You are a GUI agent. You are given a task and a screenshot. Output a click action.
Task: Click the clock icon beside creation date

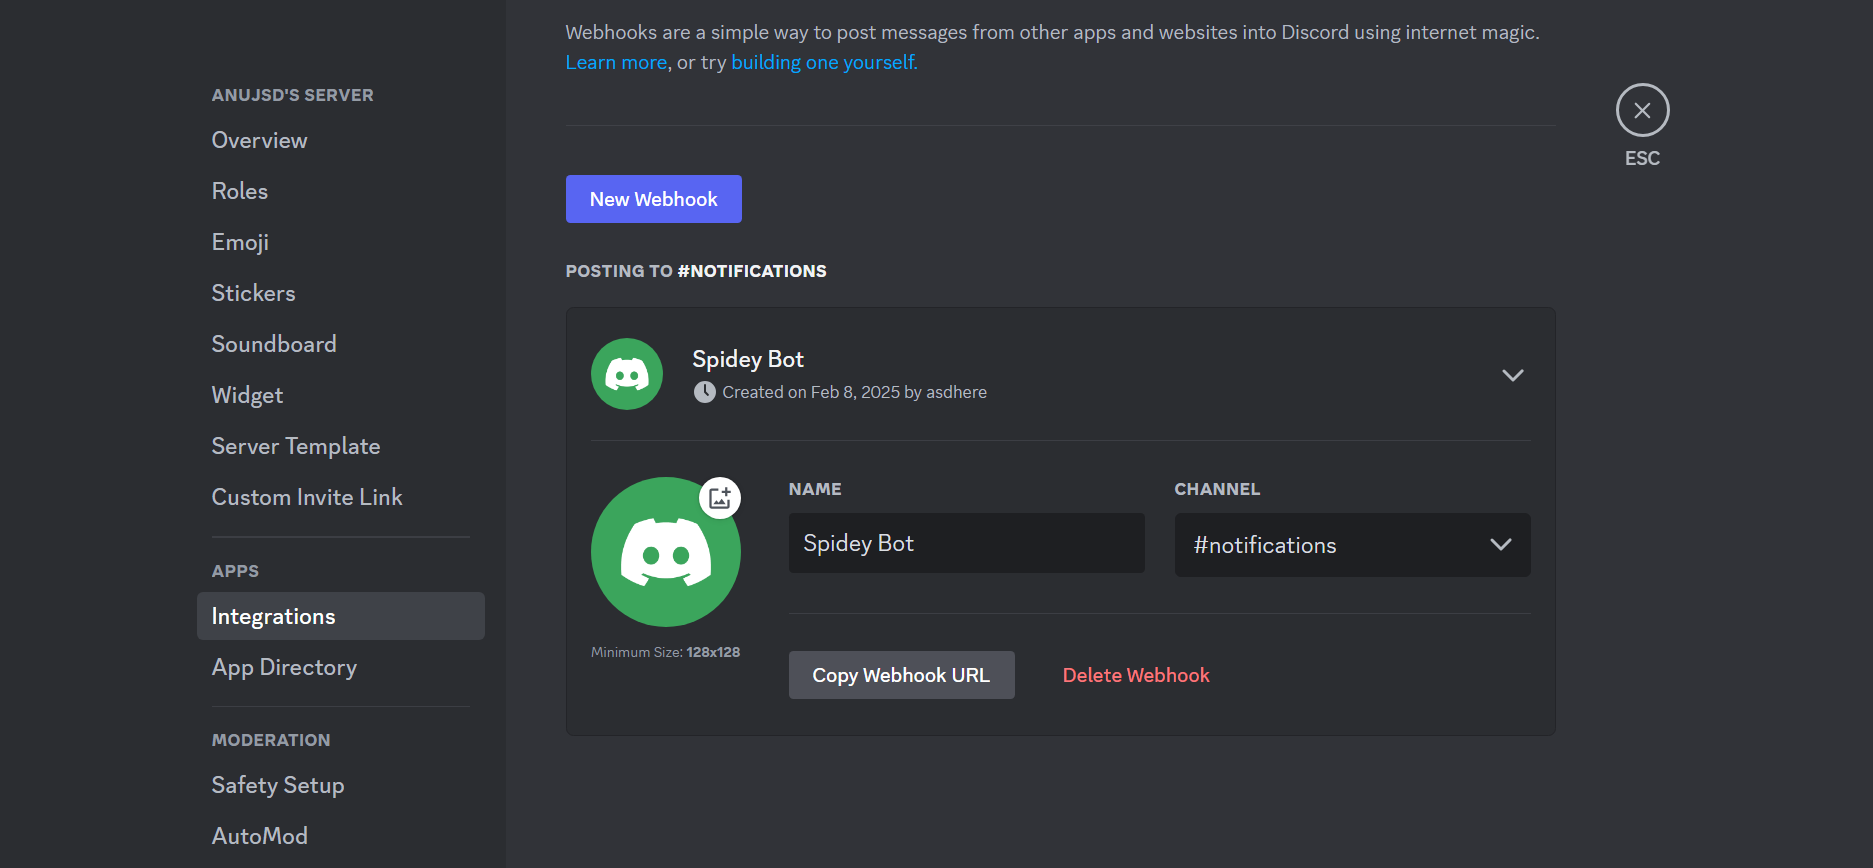pos(705,392)
